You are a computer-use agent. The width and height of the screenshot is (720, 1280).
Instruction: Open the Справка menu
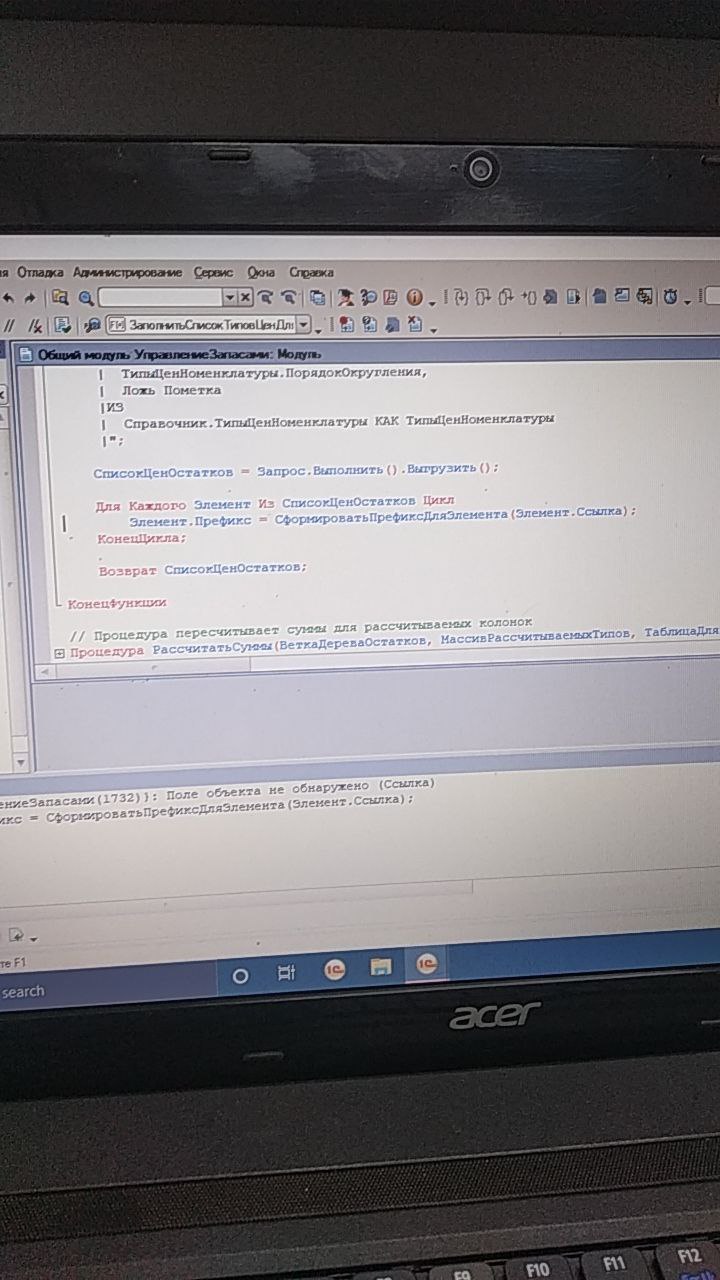click(x=311, y=272)
